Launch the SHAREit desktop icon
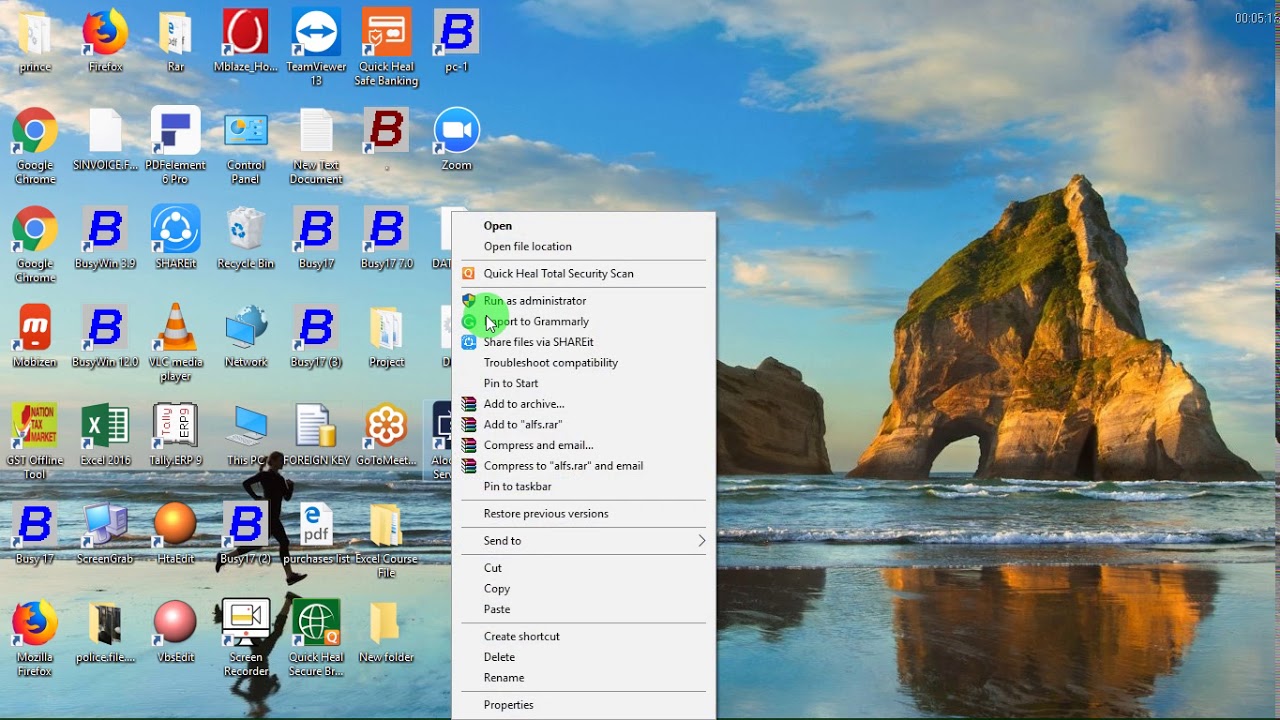This screenshot has height=720, width=1280. click(176, 239)
